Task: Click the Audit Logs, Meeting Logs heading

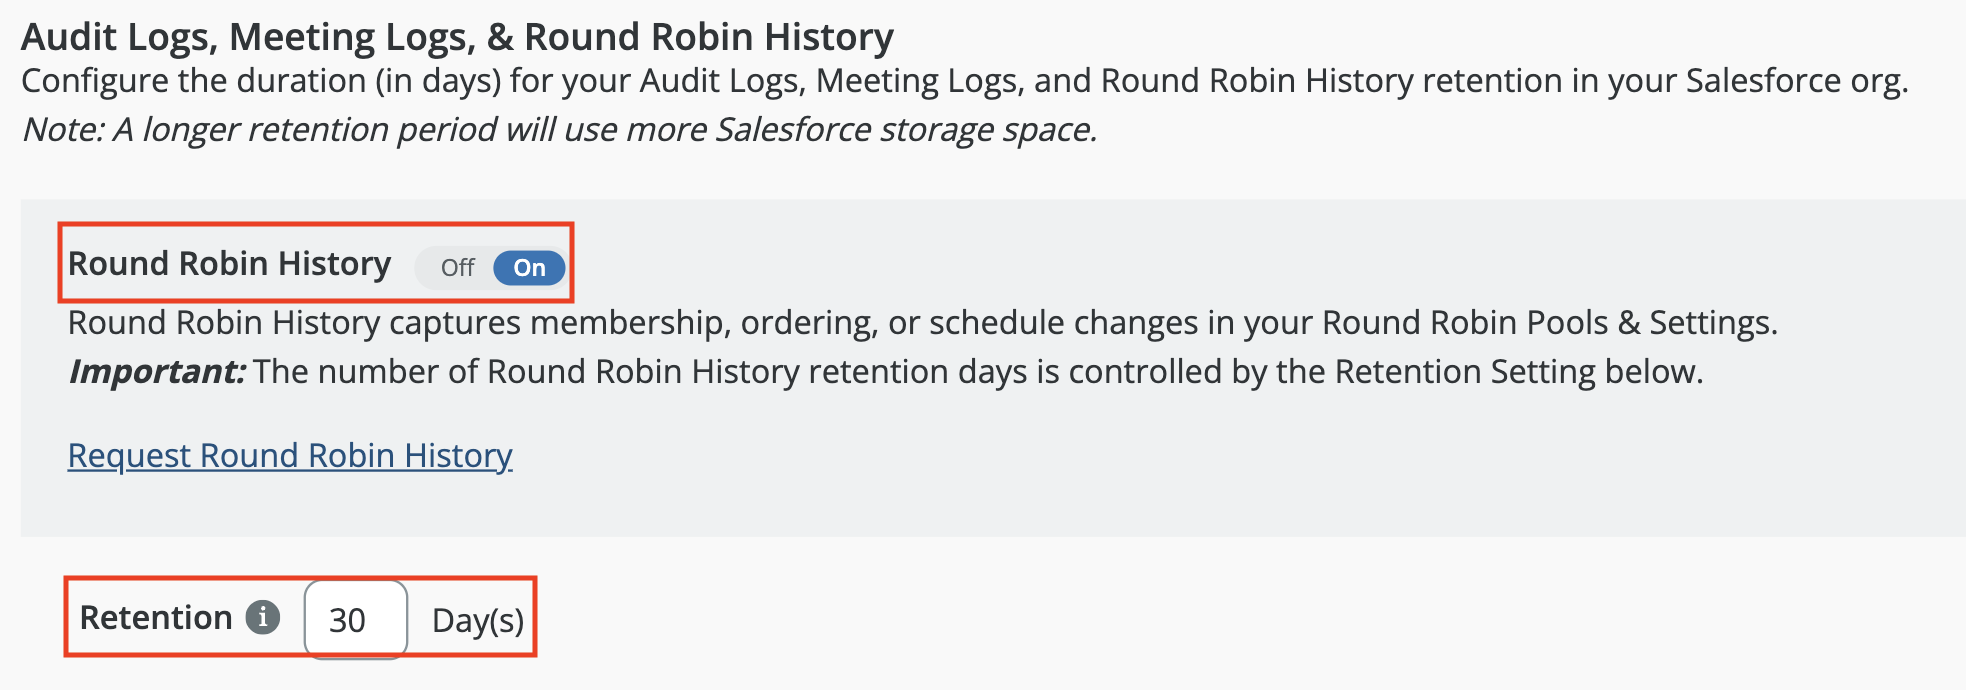Action: (457, 37)
